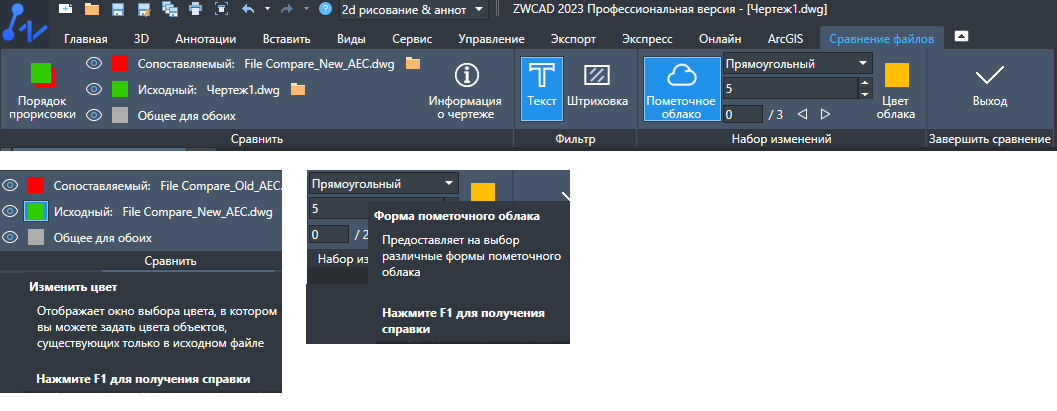
Task: Toggle the Текст filter icon
Action: [x=542, y=88]
